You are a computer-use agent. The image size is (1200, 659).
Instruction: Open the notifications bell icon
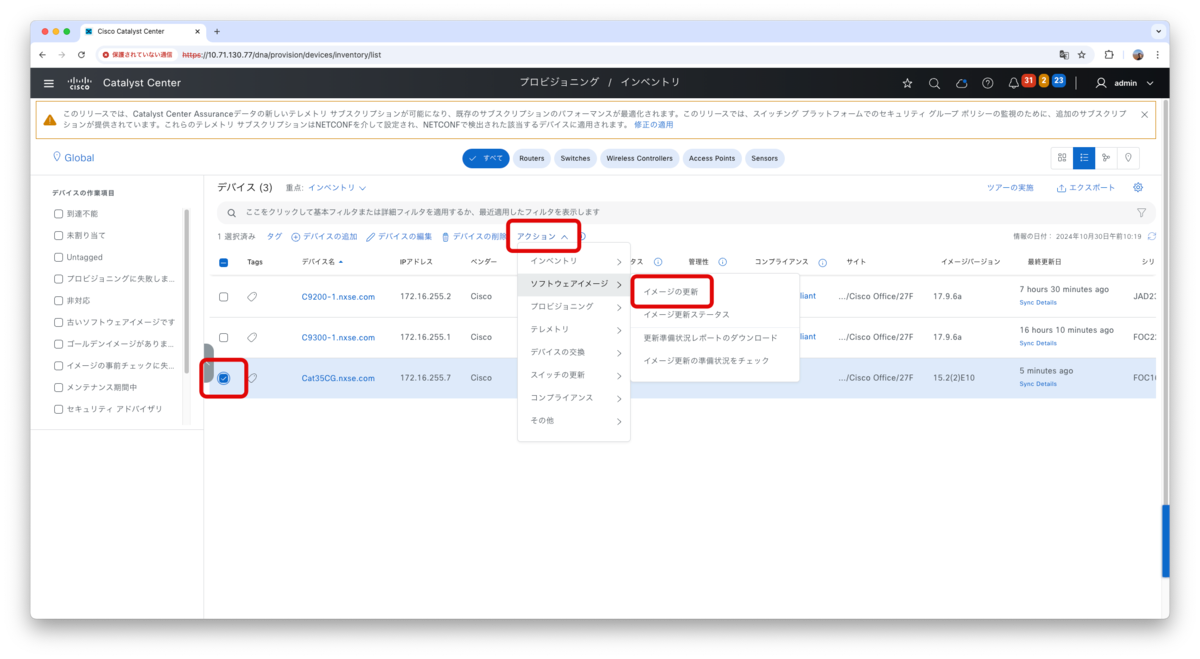coord(1013,83)
